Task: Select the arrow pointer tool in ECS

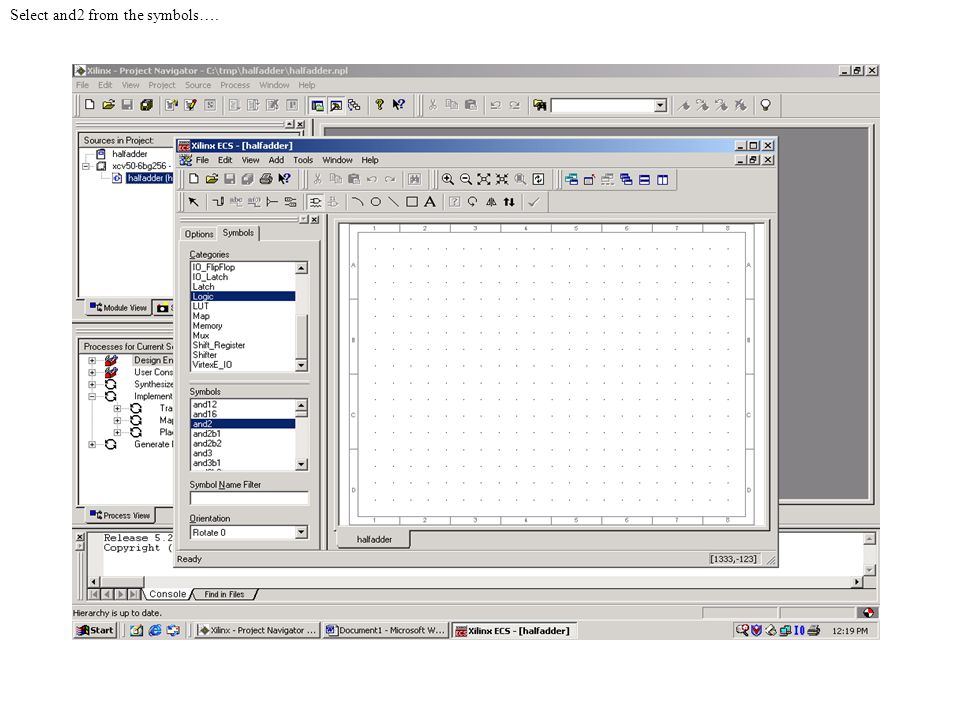Action: click(193, 201)
